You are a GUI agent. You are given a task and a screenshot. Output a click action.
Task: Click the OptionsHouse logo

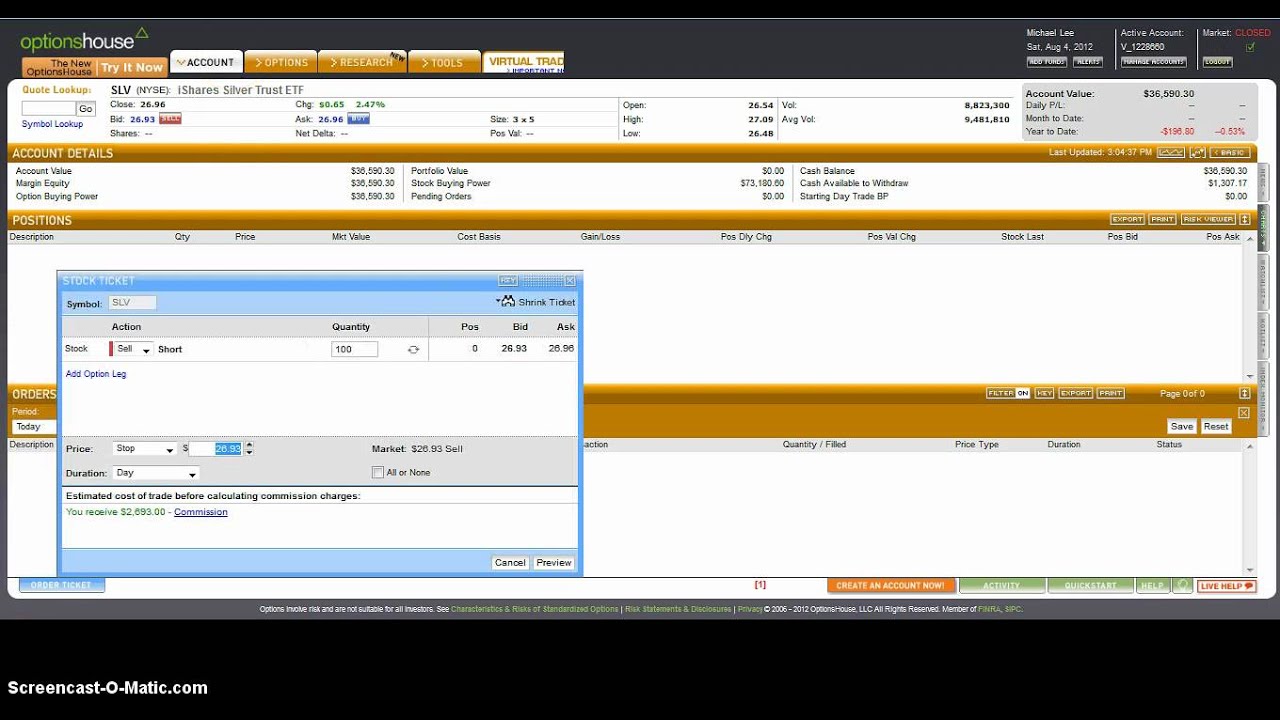click(84, 42)
